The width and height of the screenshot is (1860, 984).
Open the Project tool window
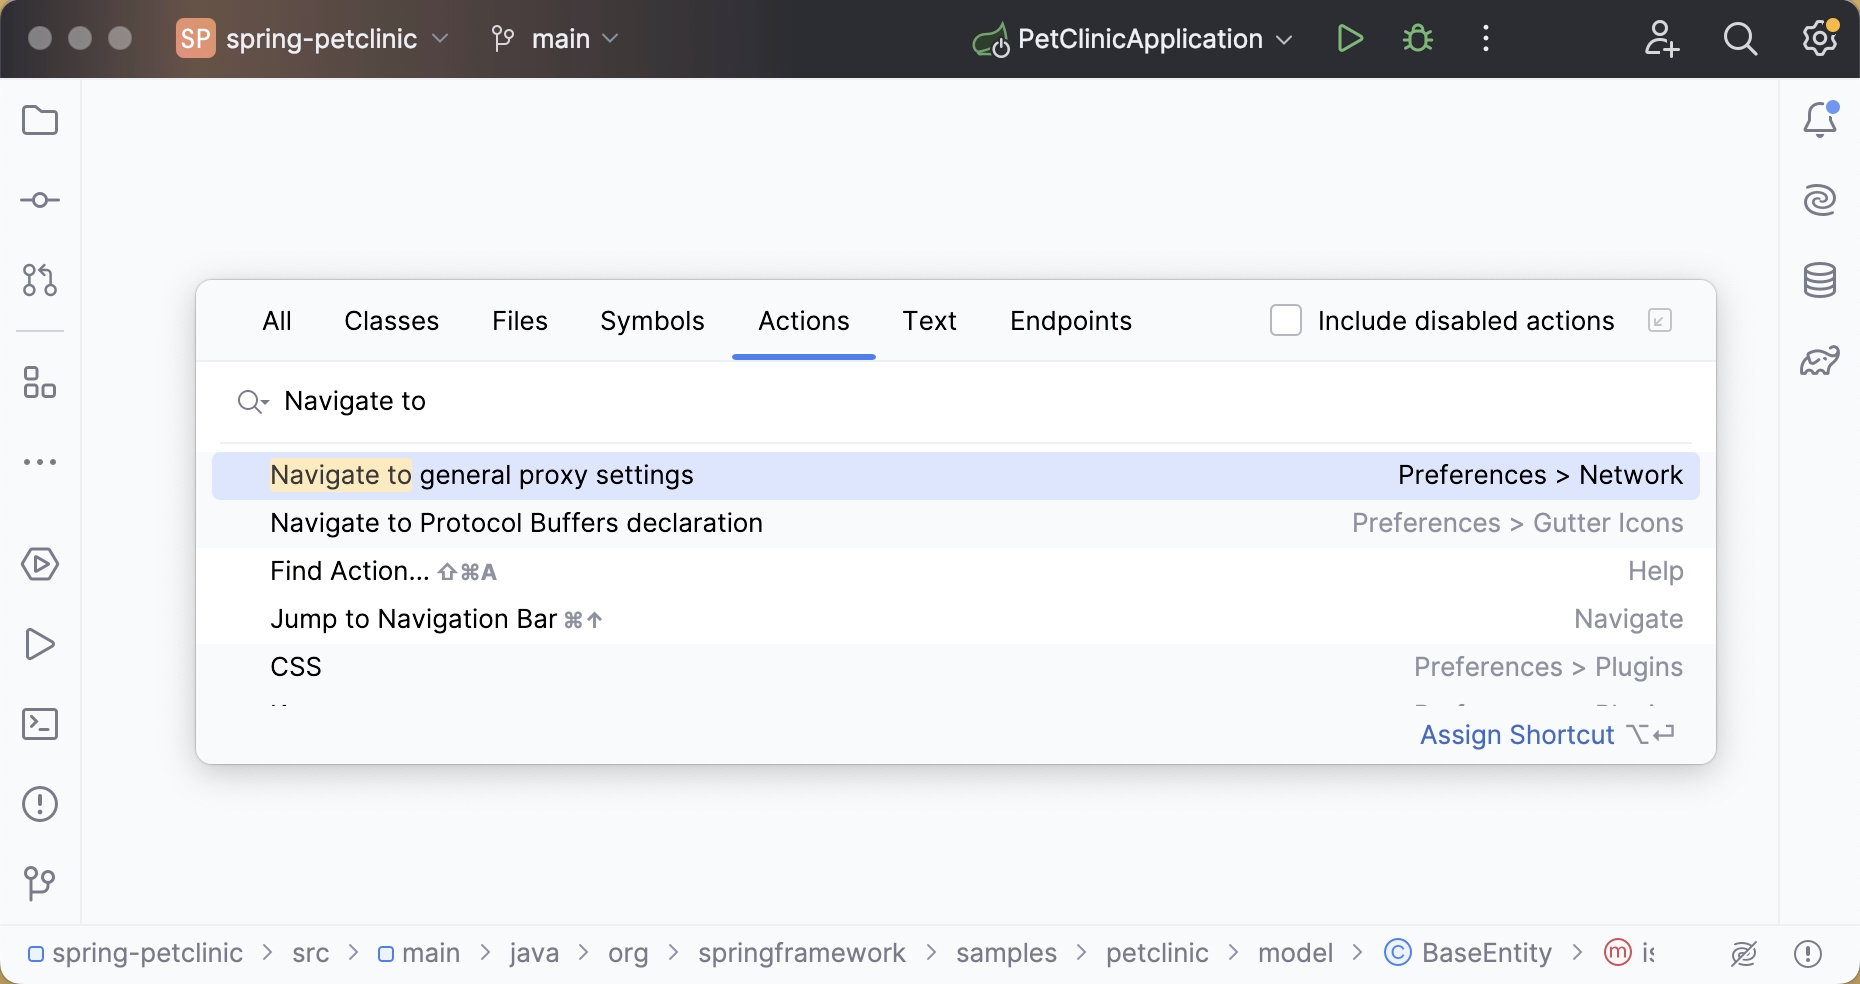click(x=40, y=120)
